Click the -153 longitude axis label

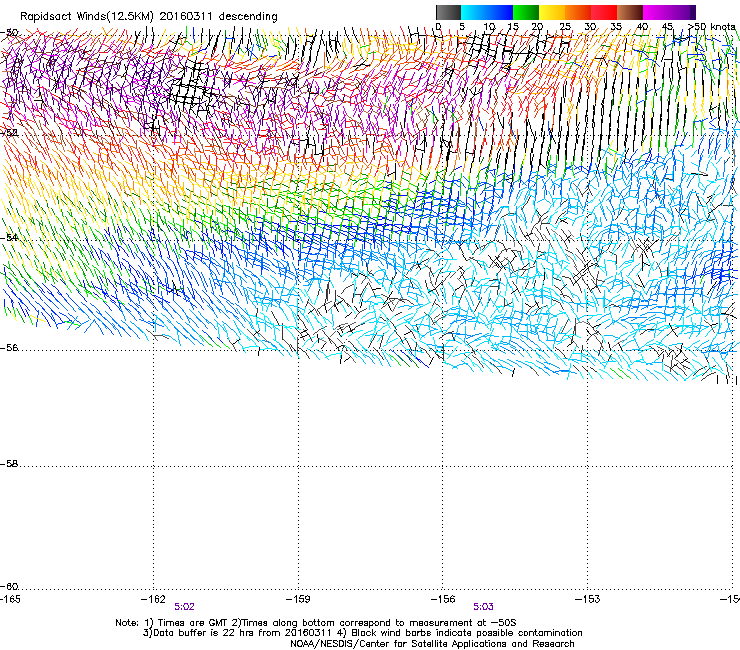[x=588, y=599]
